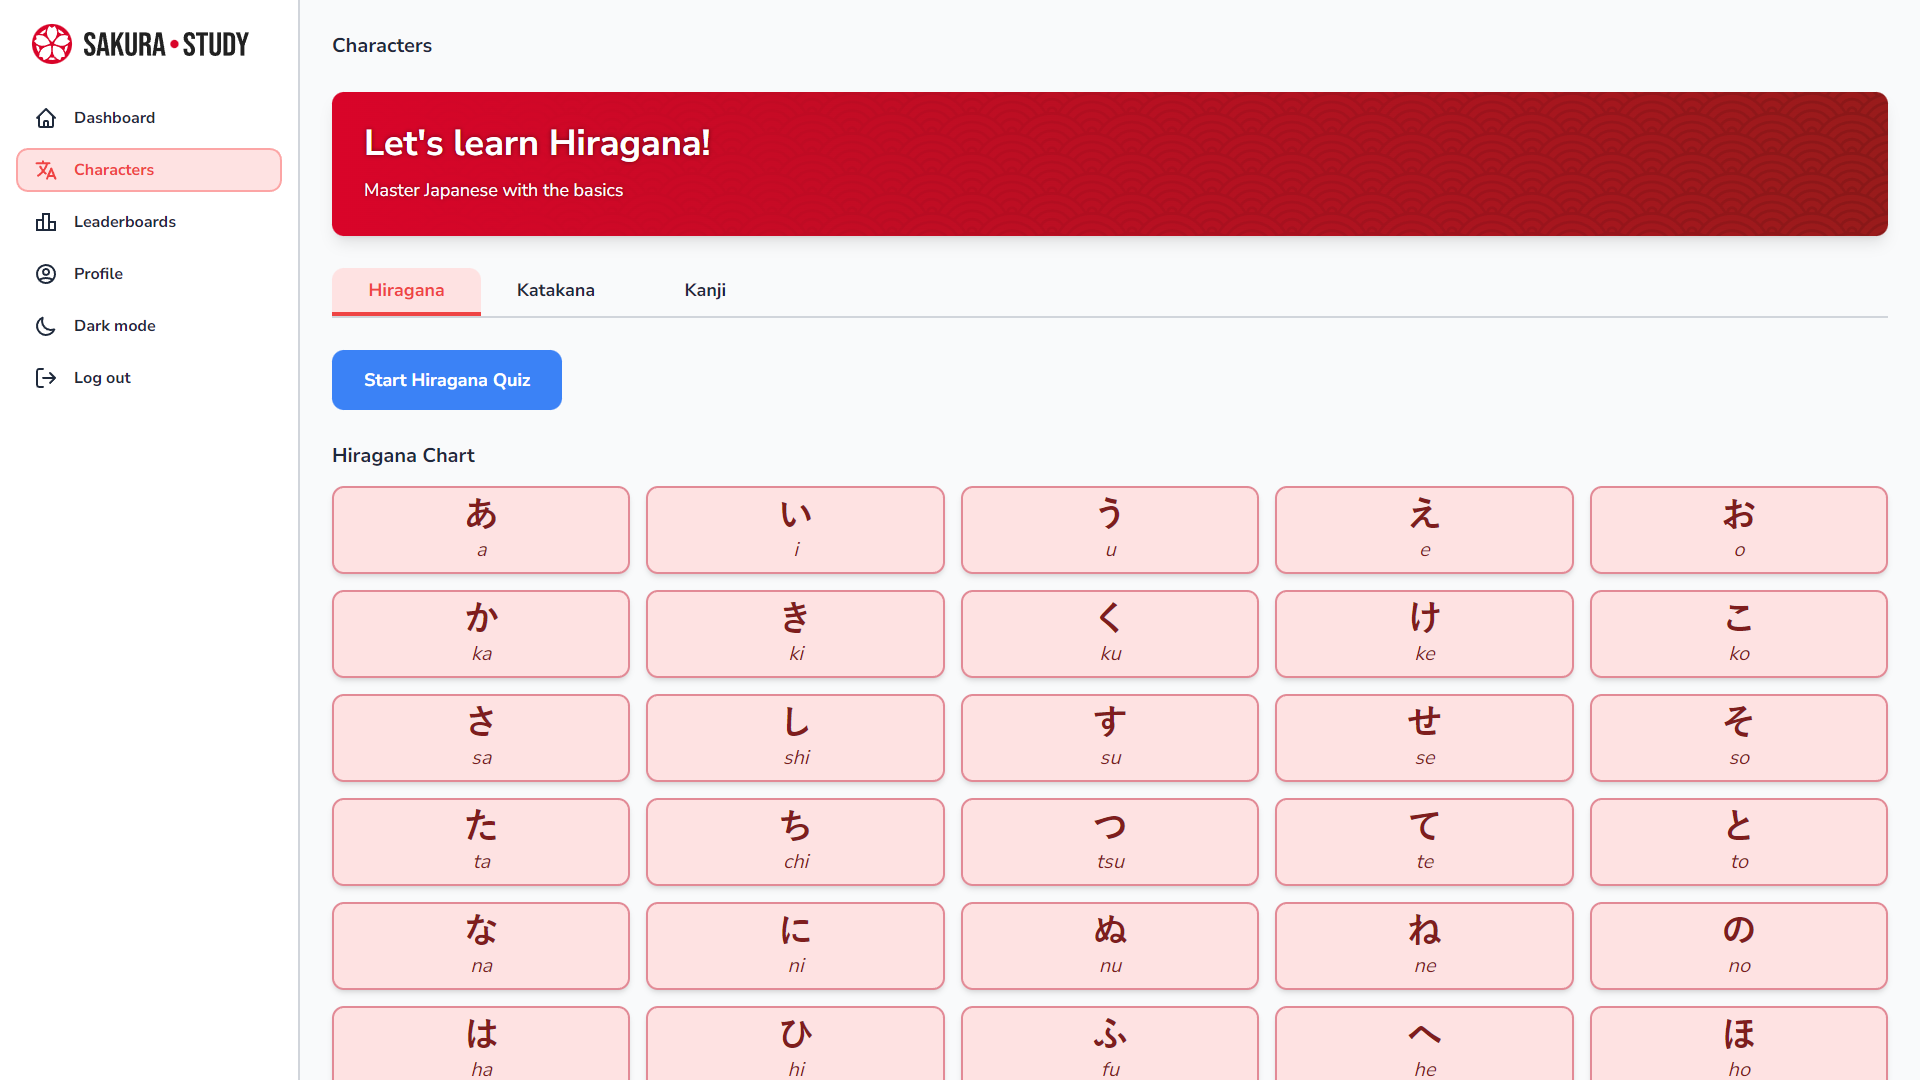Image resolution: width=1920 pixels, height=1080 pixels.
Task: Tap the ひ (hi) card
Action: 795,1044
